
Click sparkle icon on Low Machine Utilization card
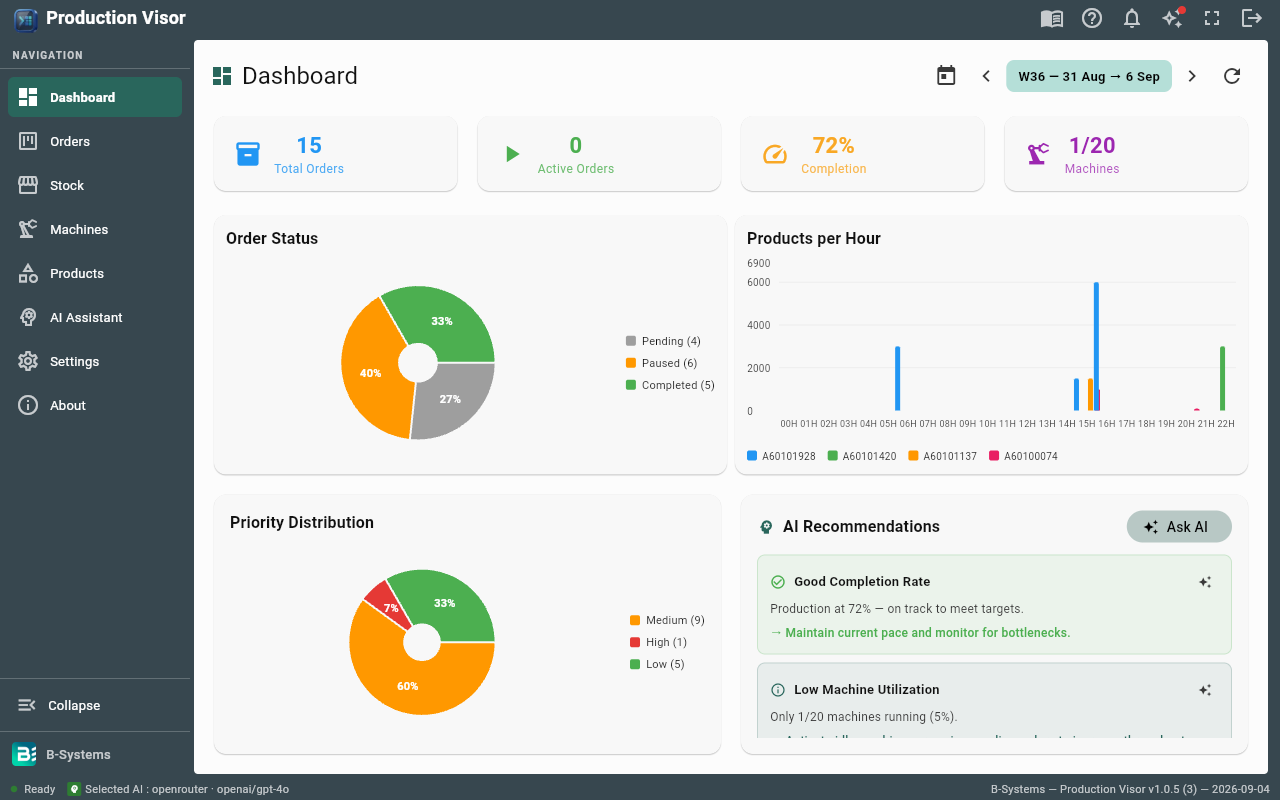1205,690
